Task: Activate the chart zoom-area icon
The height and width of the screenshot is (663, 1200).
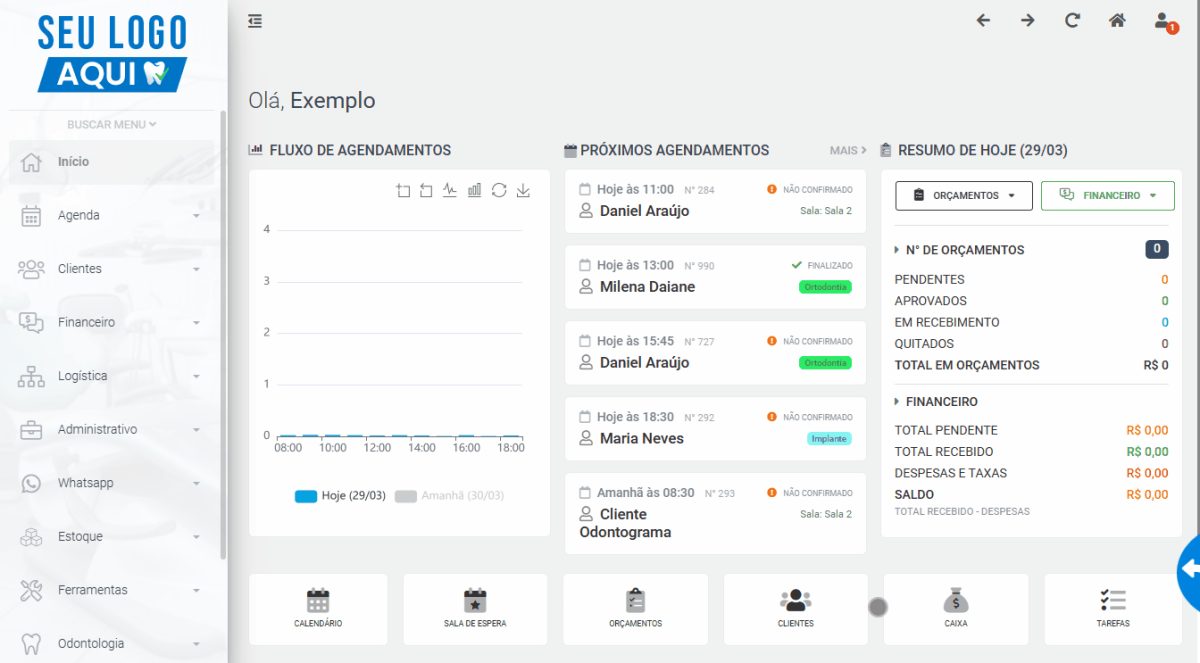Action: click(x=403, y=190)
